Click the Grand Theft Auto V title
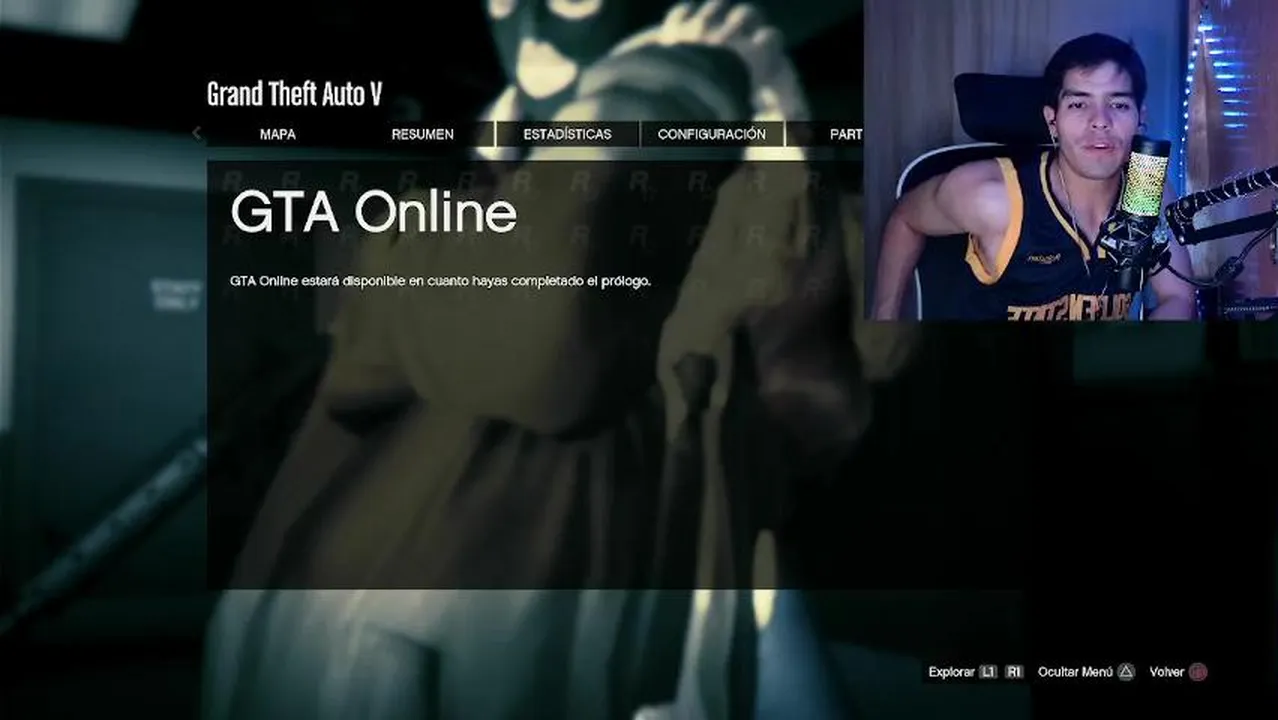Screen dimensions: 1278x720 tap(294, 95)
